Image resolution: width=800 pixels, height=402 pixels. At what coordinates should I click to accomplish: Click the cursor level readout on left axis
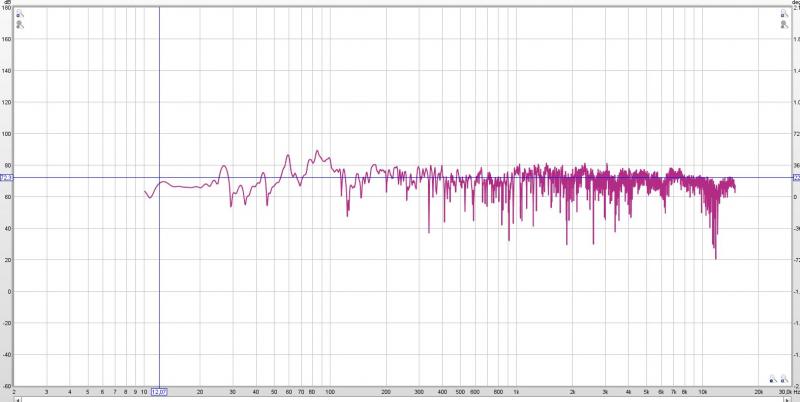[x=6, y=178]
